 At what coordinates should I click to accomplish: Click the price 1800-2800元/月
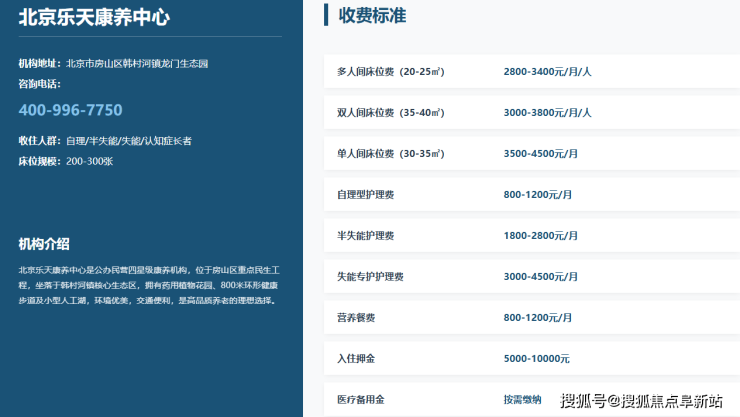pos(541,236)
